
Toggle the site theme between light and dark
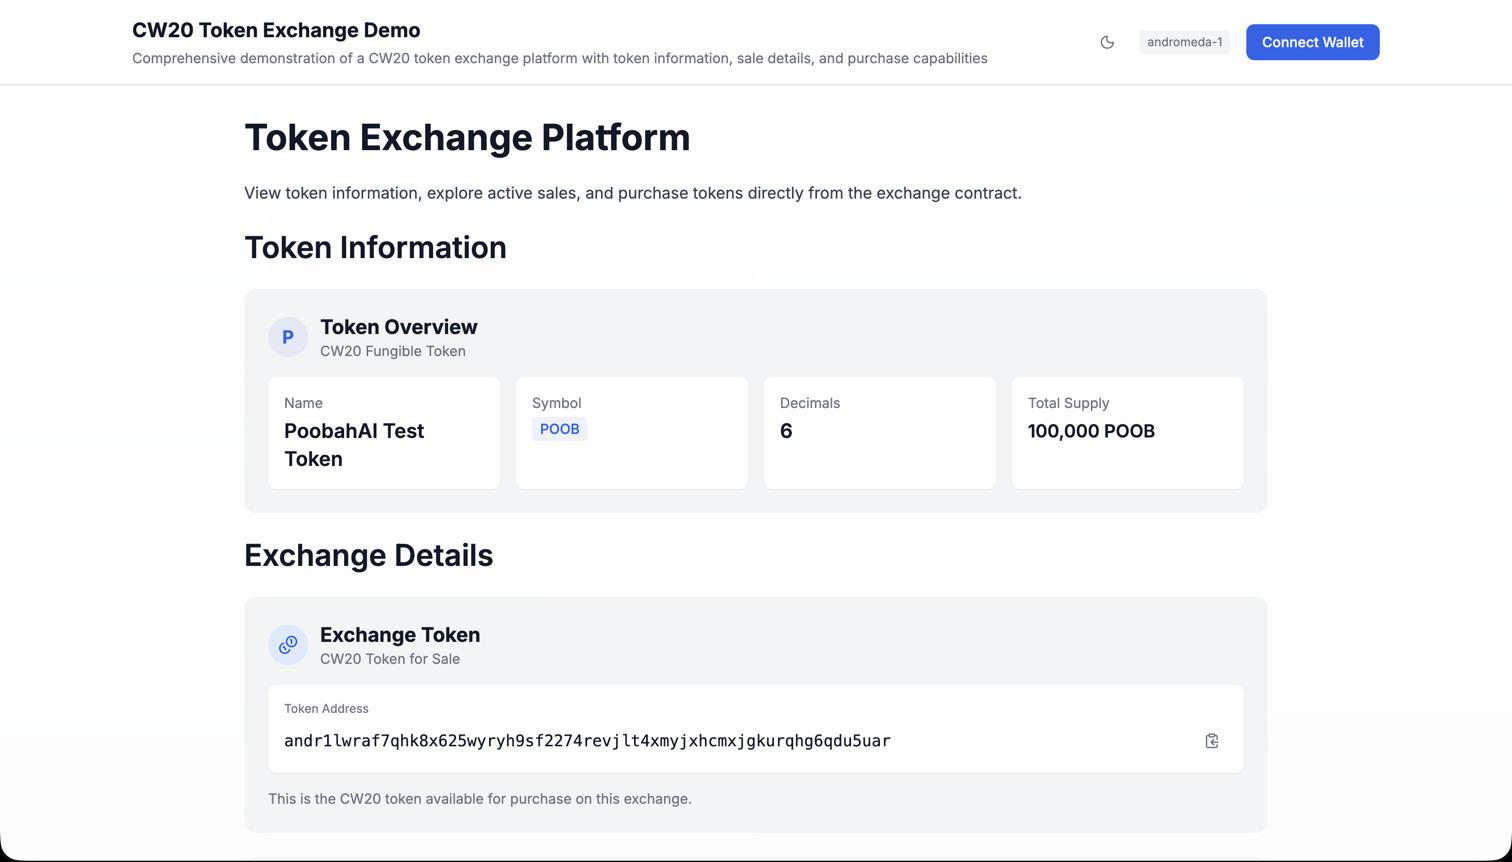1107,42
